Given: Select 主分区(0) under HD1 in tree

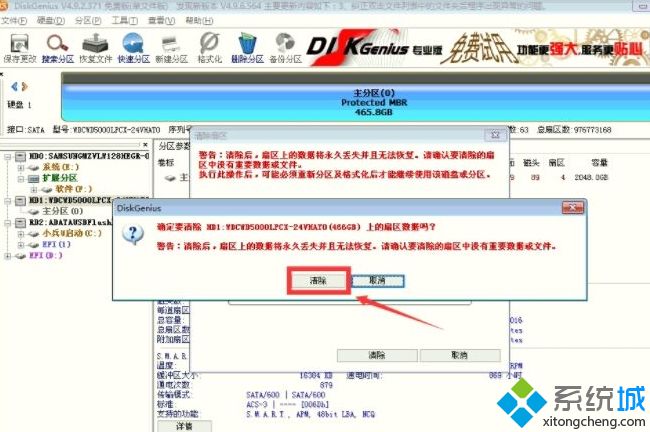Looking at the screenshot, I should click(63, 211).
